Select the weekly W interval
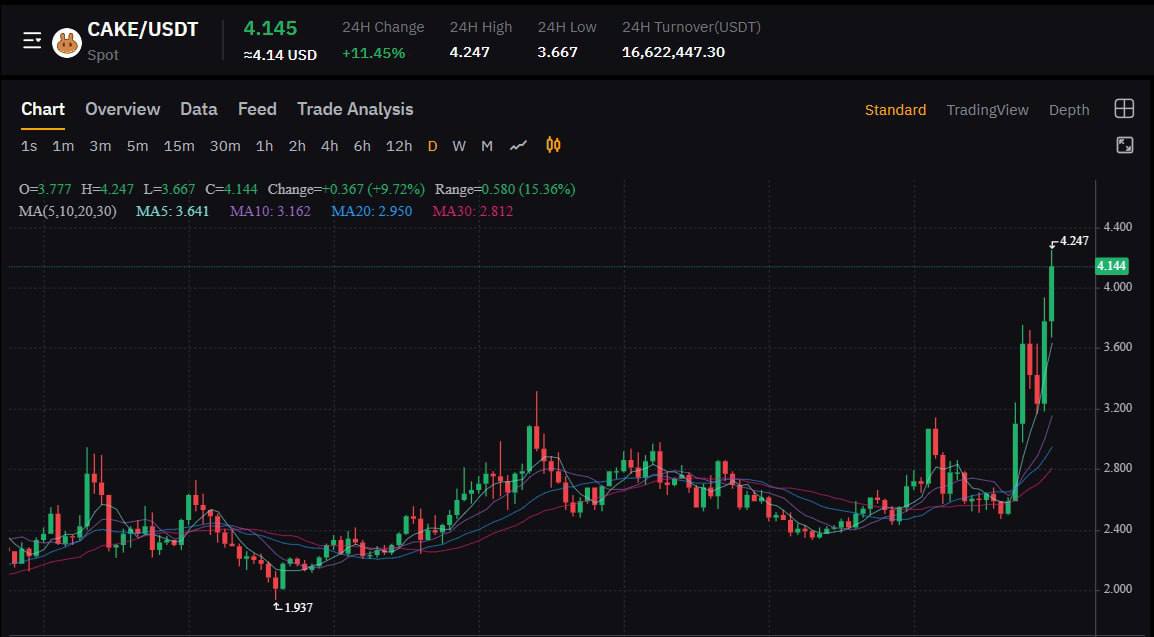This screenshot has width=1154, height=637. click(459, 146)
